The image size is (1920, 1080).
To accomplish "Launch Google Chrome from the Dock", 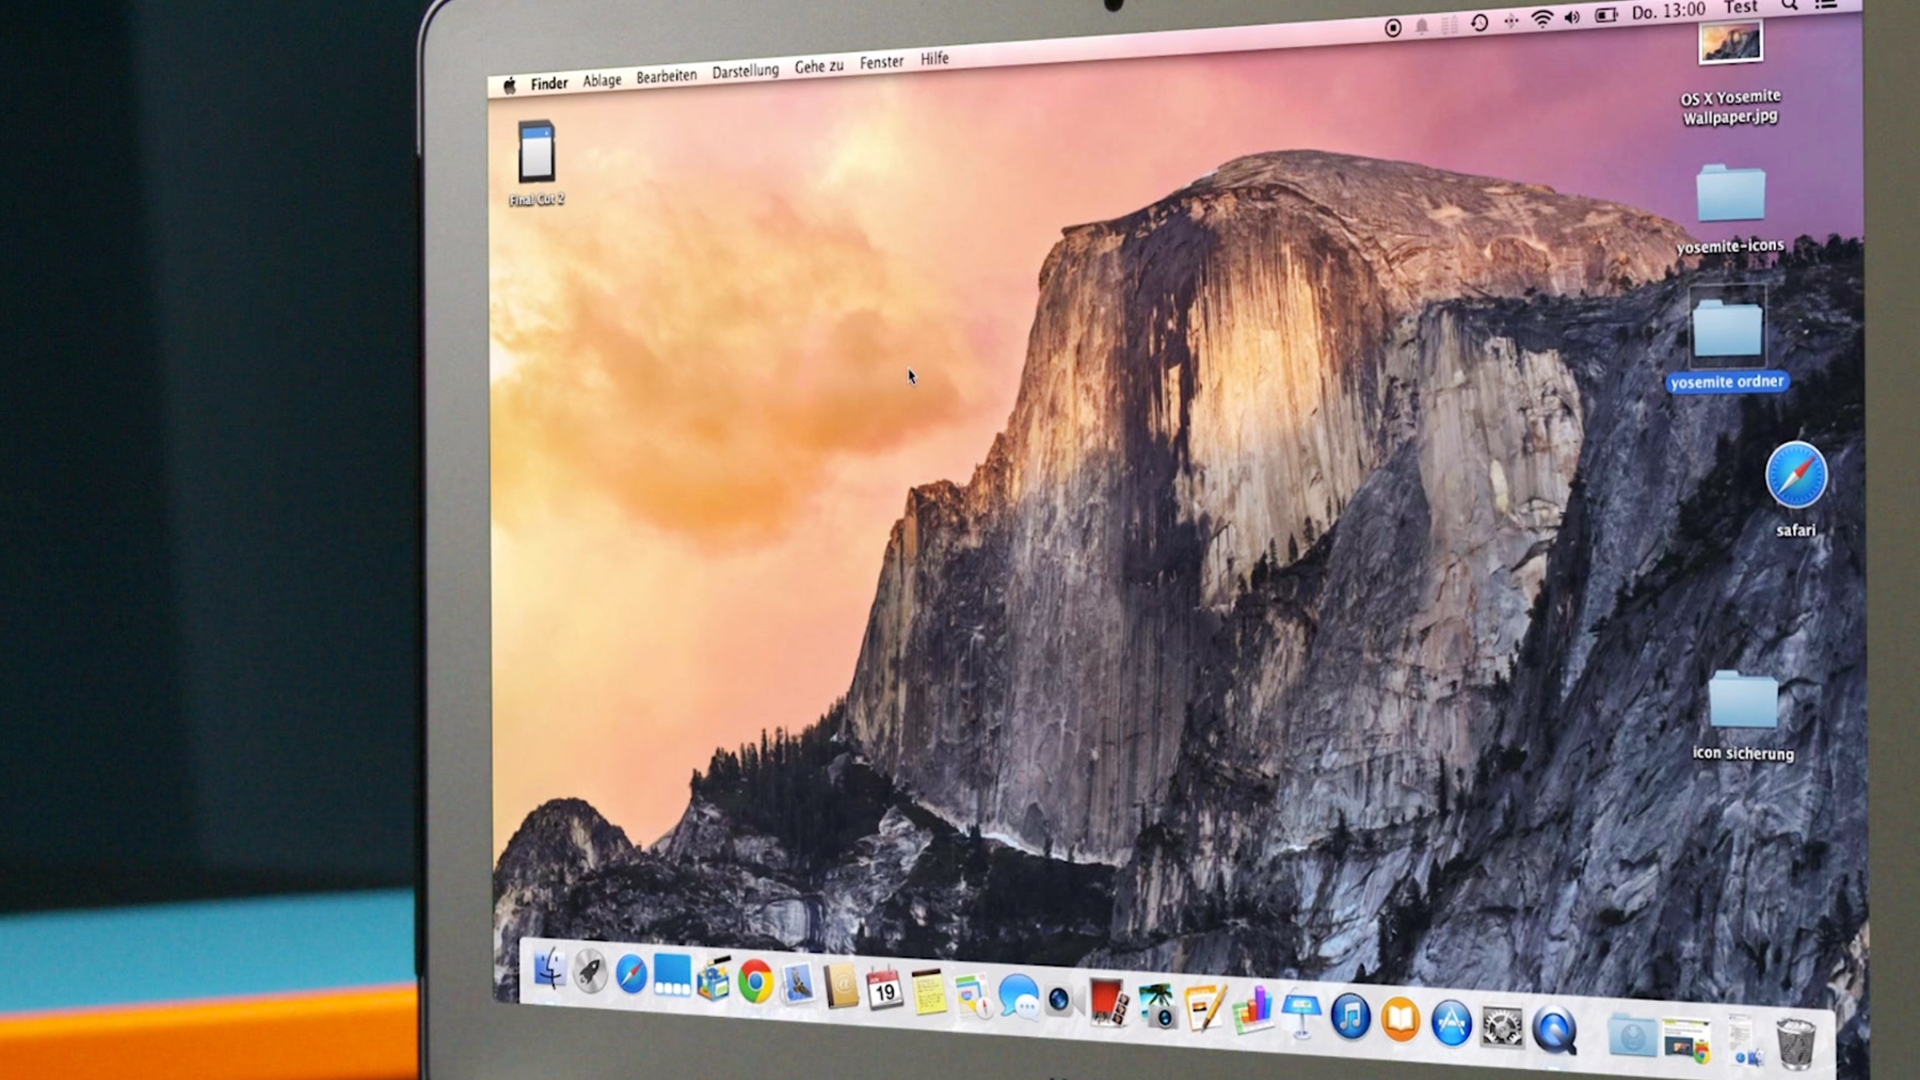I will (756, 983).
